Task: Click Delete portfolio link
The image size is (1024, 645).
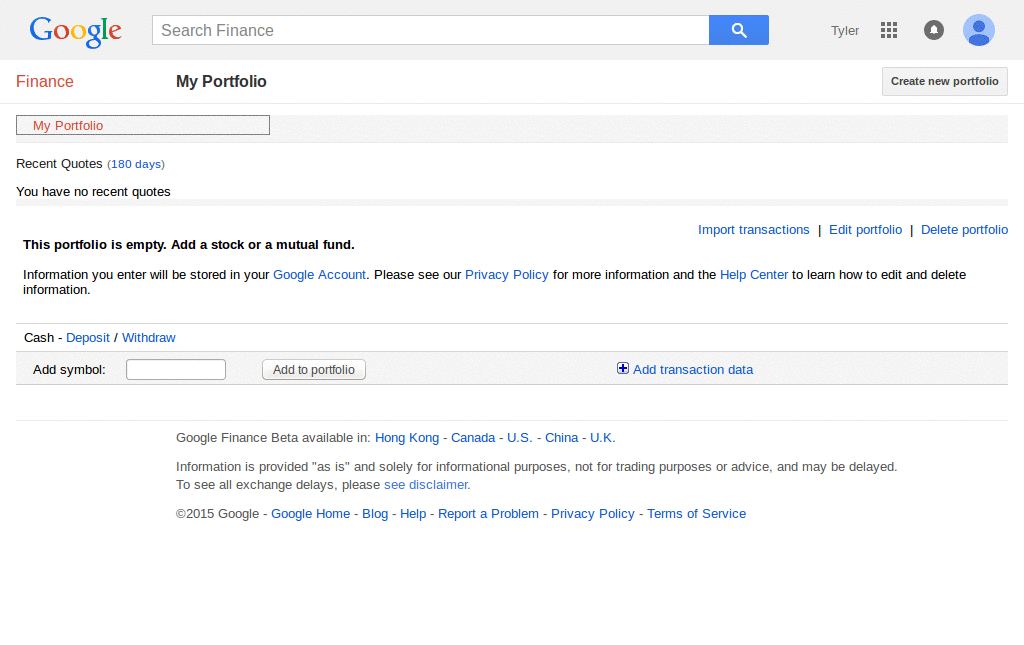Action: pyautogui.click(x=965, y=230)
